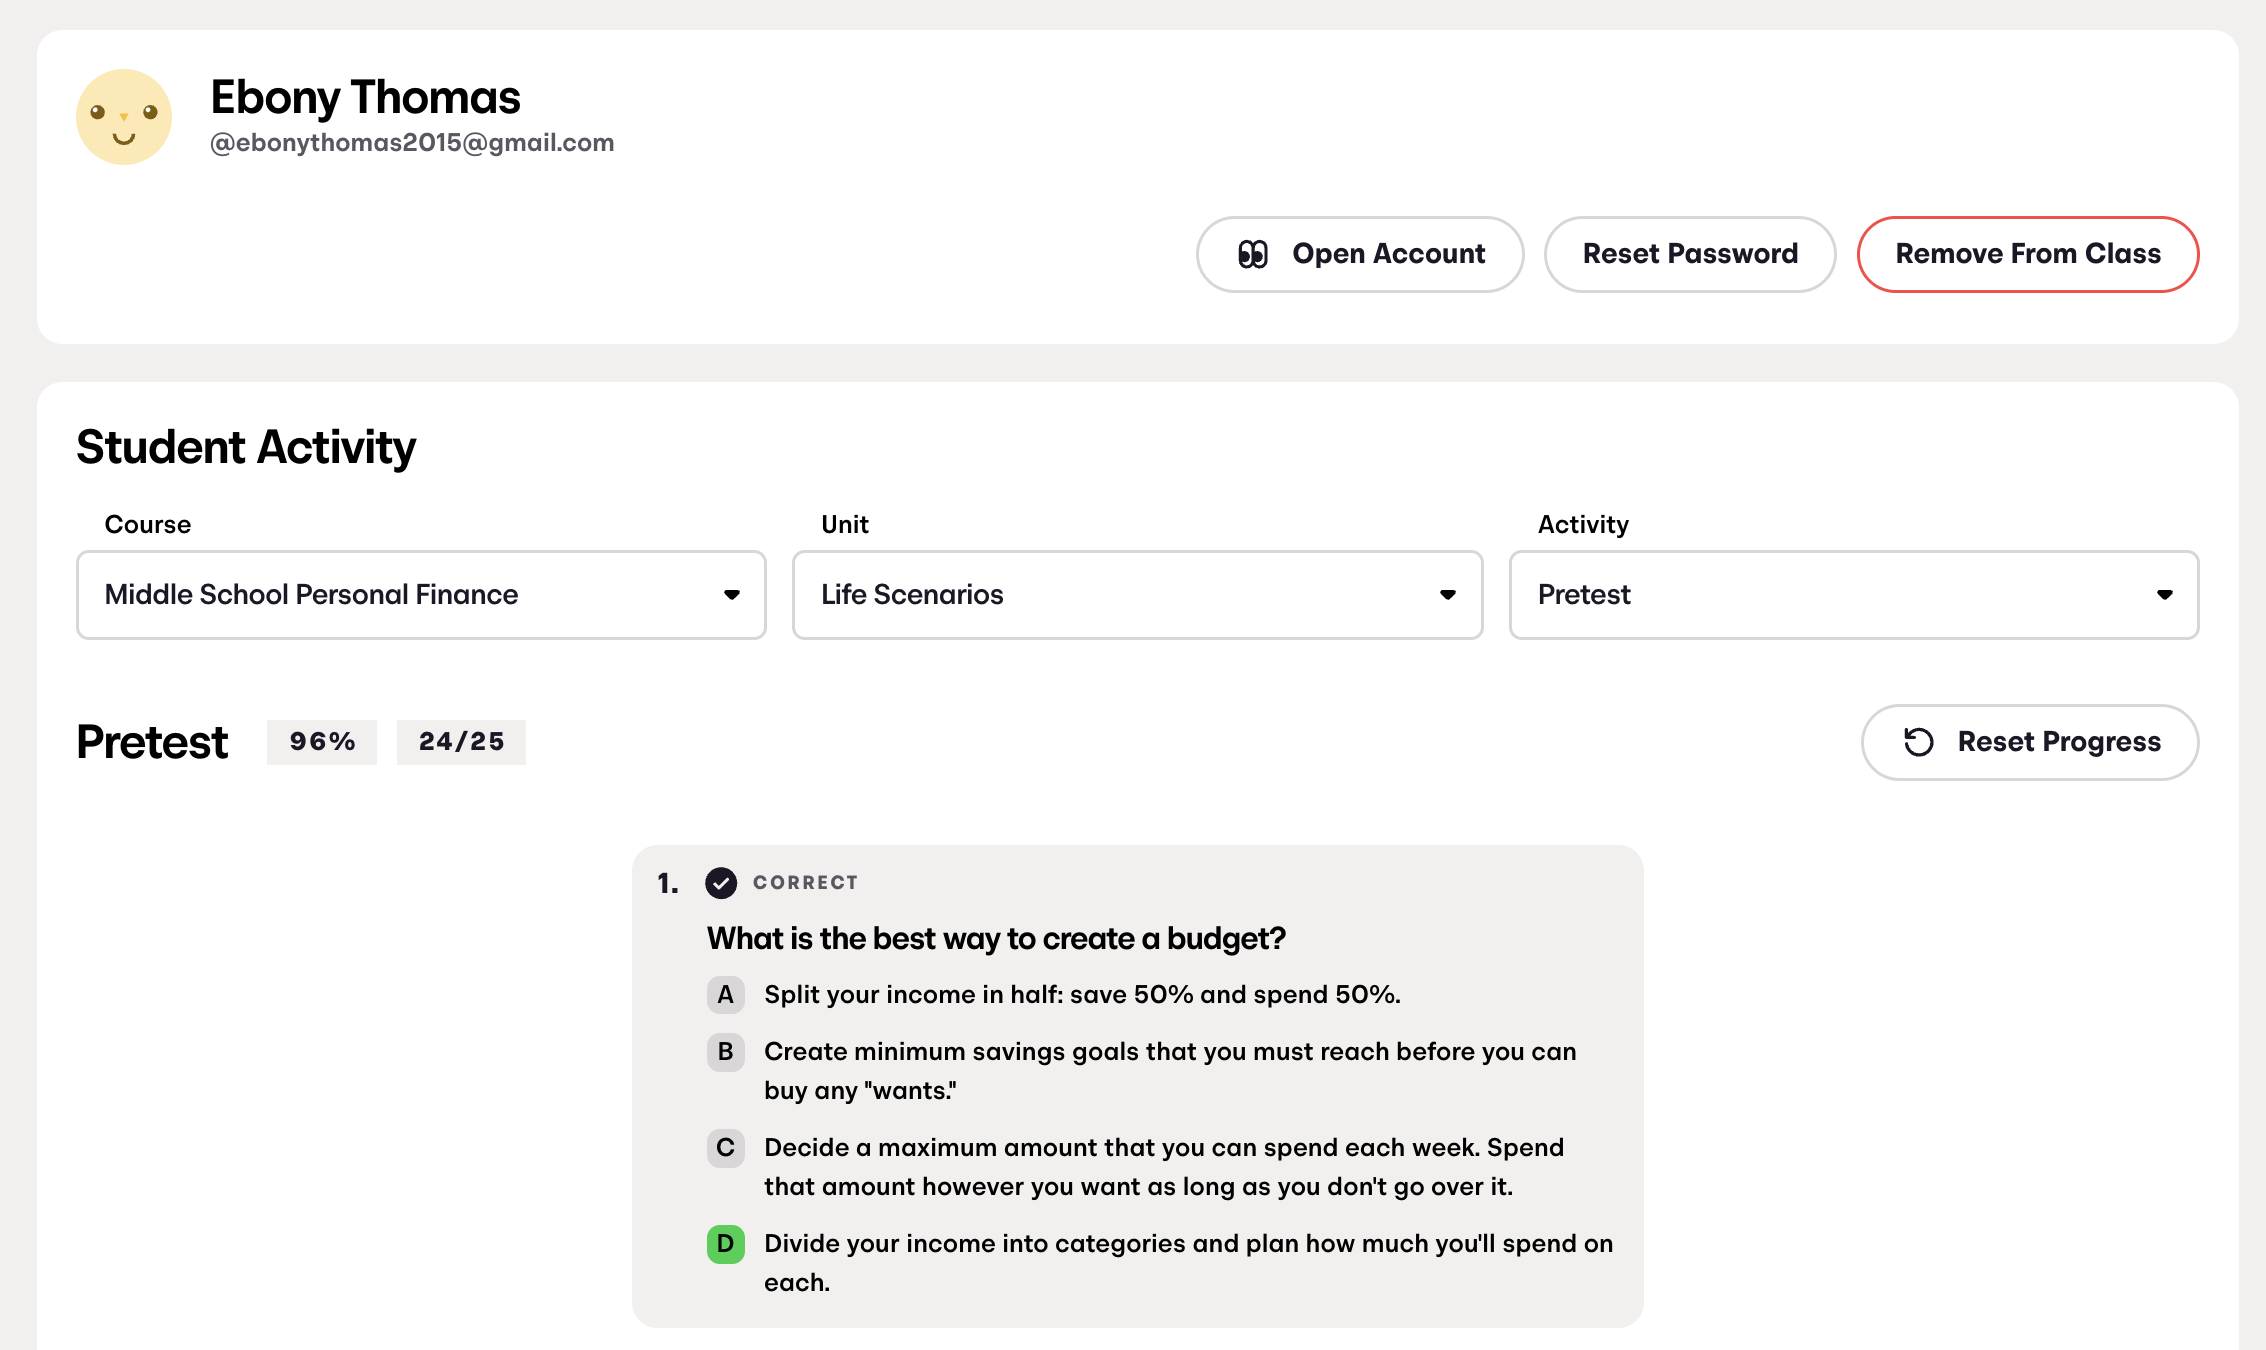The image size is (2266, 1350).
Task: Click answer text 'Divide your income into categories'
Action: coord(1188,1263)
